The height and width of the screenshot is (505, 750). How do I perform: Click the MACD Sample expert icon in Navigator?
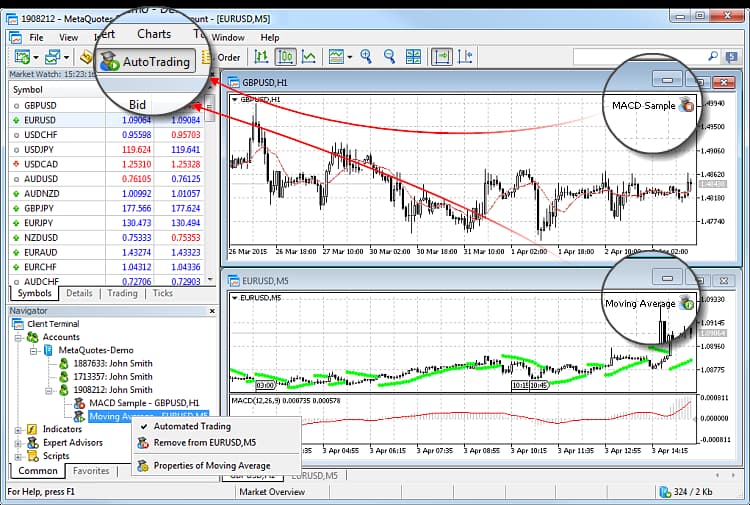tap(79, 402)
